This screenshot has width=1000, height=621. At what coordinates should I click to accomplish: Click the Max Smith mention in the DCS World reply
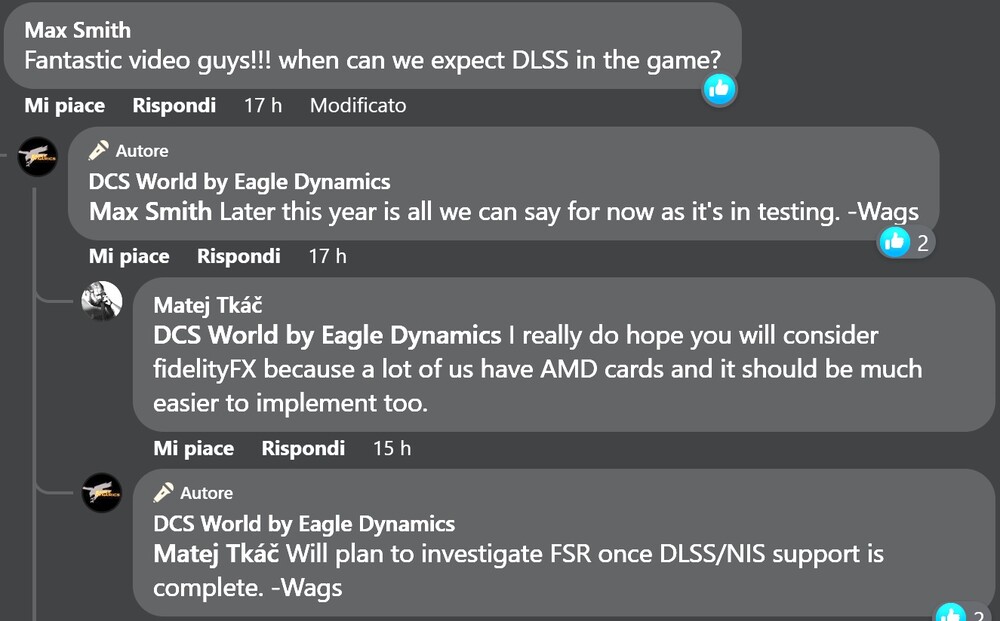coord(150,211)
